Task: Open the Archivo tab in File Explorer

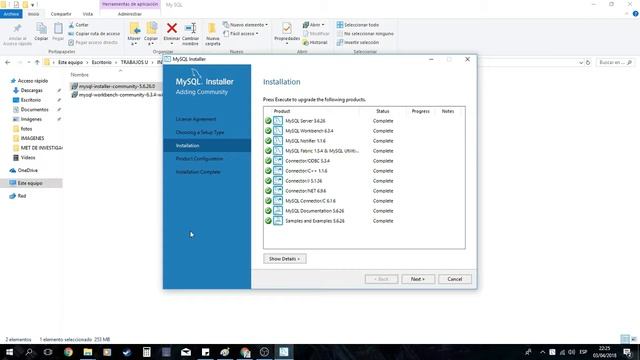Action: [x=11, y=14]
